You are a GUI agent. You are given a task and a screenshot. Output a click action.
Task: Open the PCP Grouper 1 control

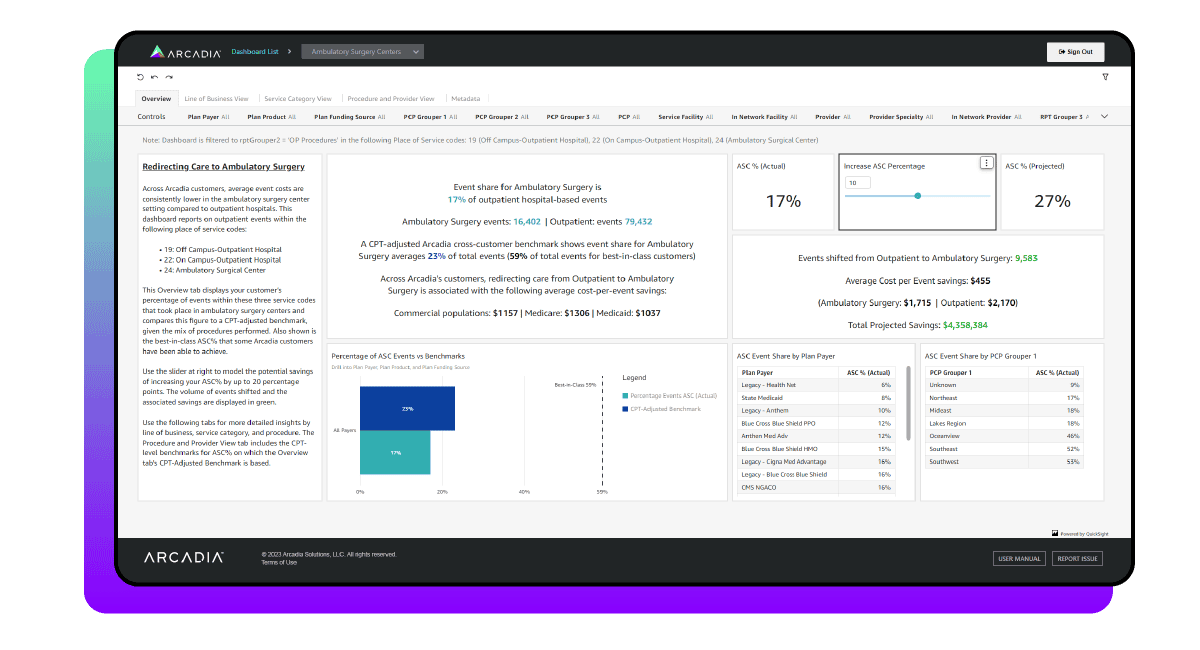431,117
